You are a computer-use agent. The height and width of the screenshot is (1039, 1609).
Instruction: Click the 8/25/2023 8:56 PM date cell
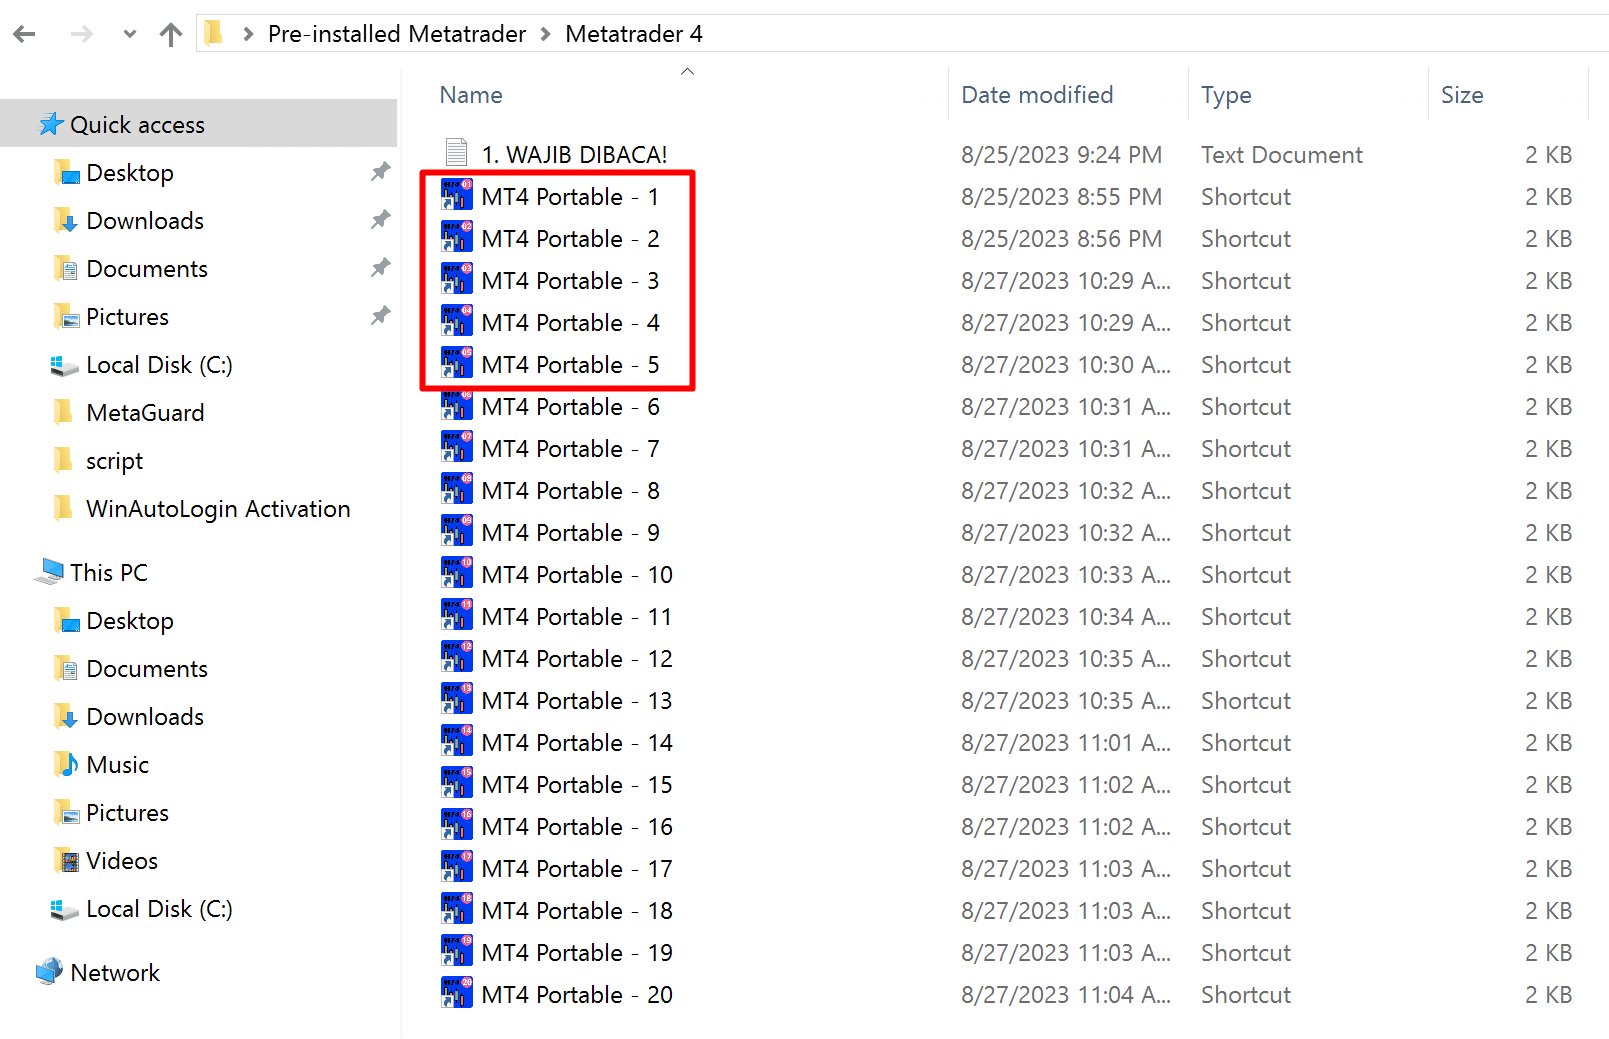click(x=1061, y=239)
